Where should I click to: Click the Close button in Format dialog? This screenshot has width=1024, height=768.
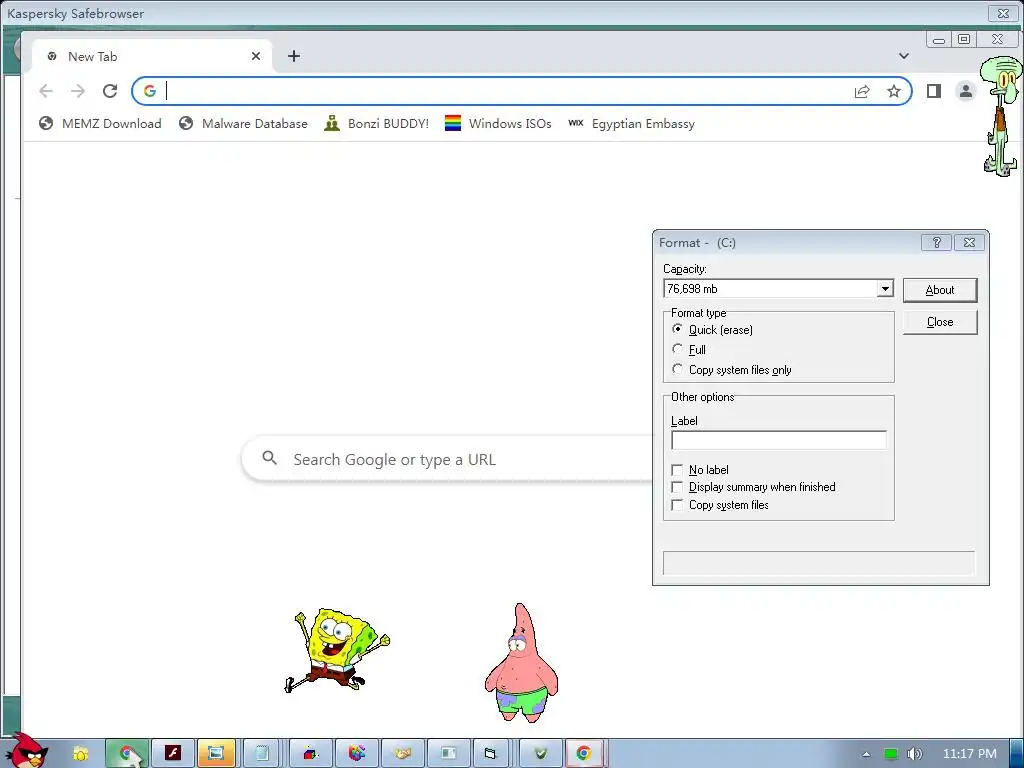tap(940, 322)
